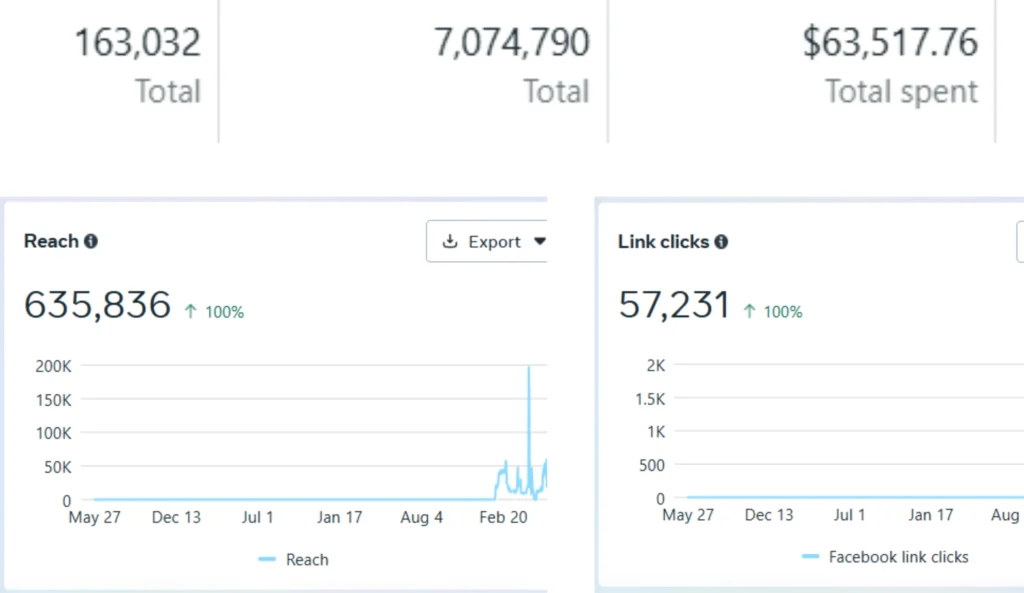1024x593 pixels.
Task: Click the partially visible button in Link clicks card
Action: click(x=1019, y=242)
